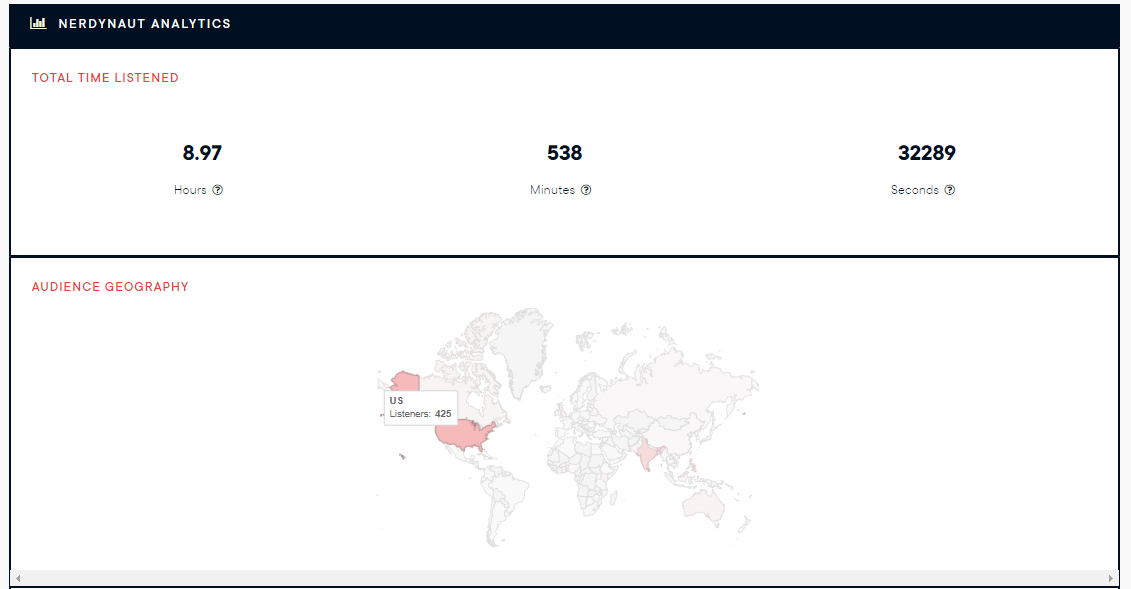Select the 32289 seconds value

[x=926, y=153]
